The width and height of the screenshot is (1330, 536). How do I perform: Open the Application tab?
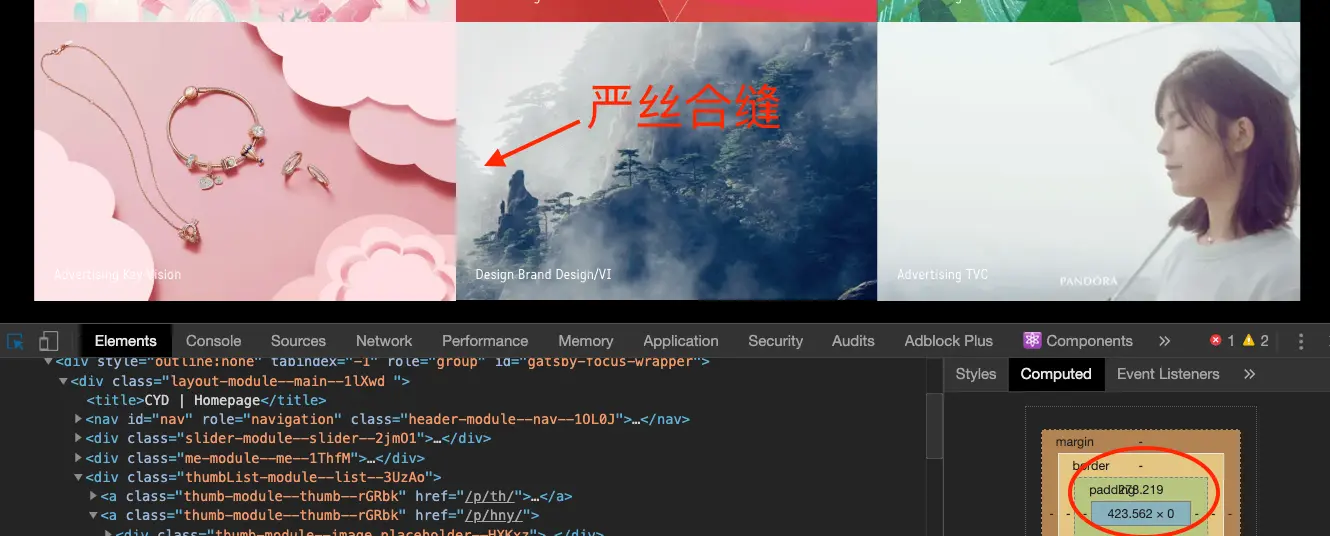pyautogui.click(x=681, y=341)
